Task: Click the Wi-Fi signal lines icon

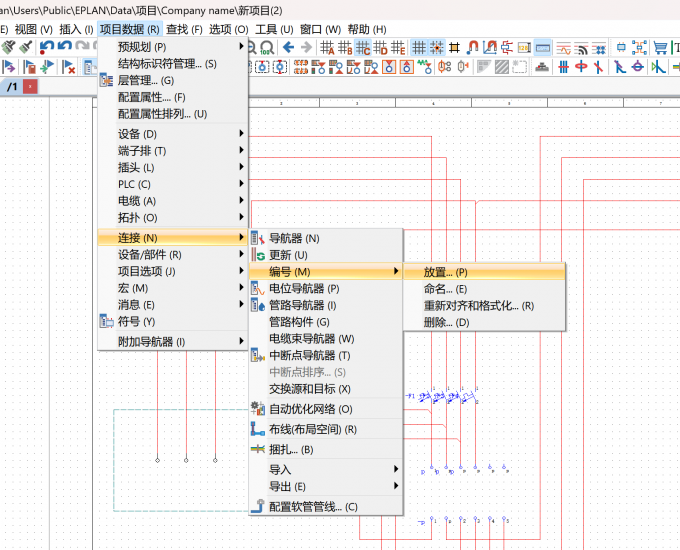Action: coord(581,49)
